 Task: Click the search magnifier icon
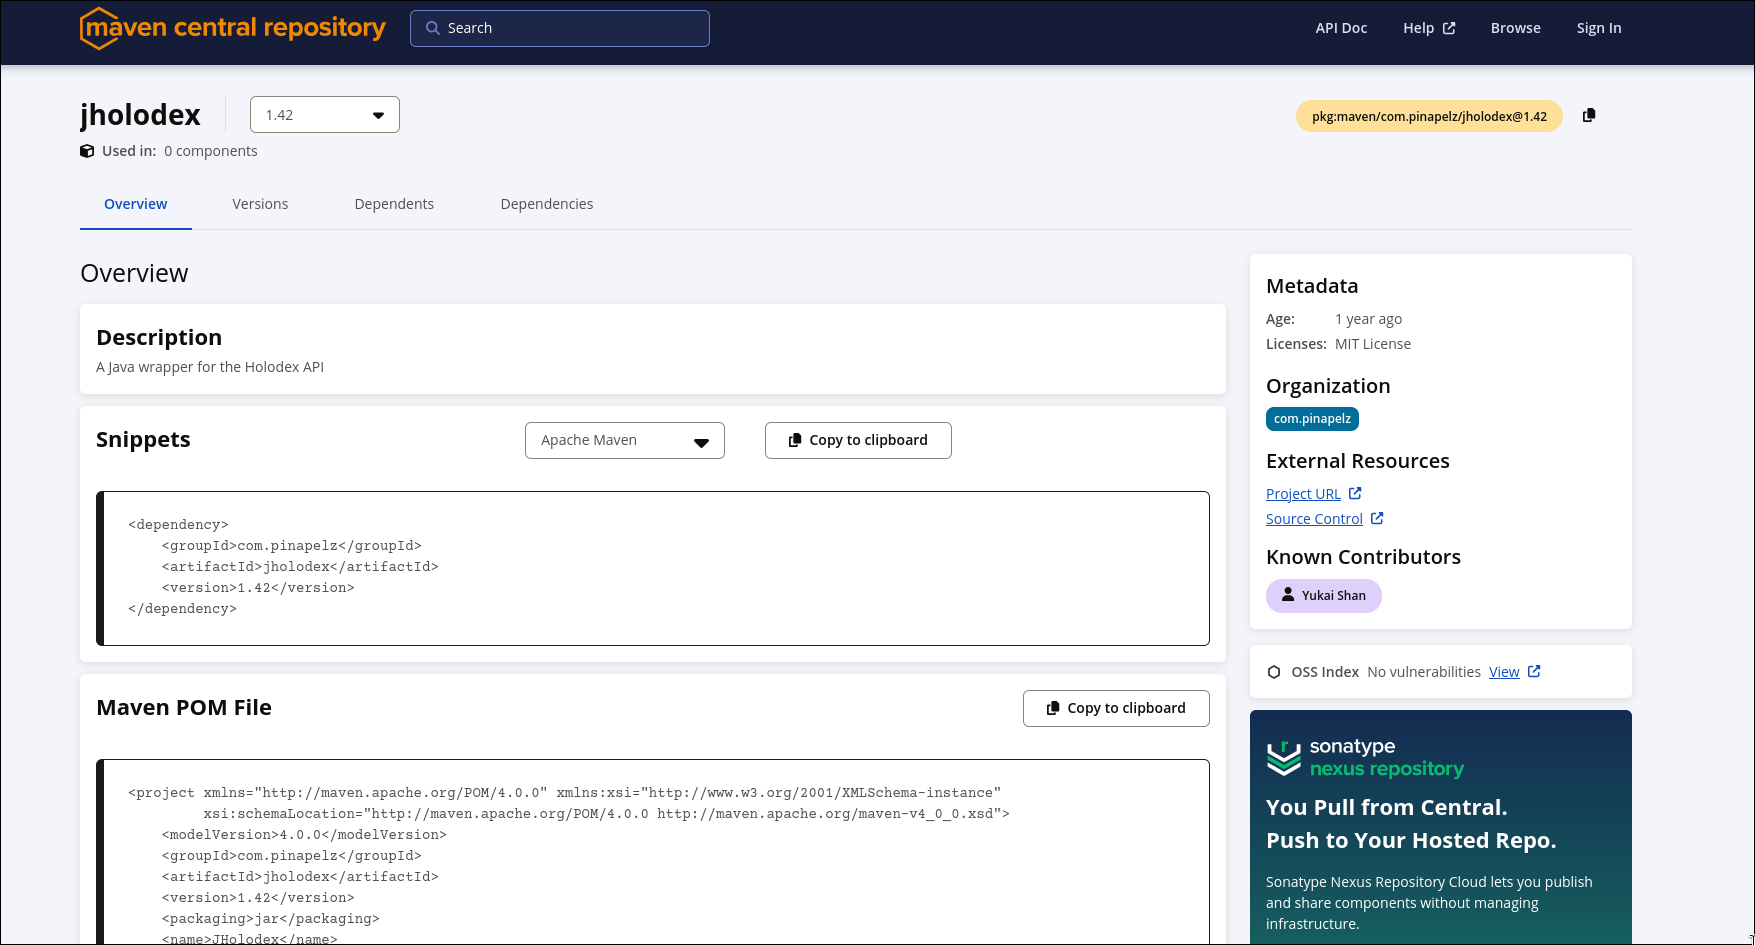(432, 28)
